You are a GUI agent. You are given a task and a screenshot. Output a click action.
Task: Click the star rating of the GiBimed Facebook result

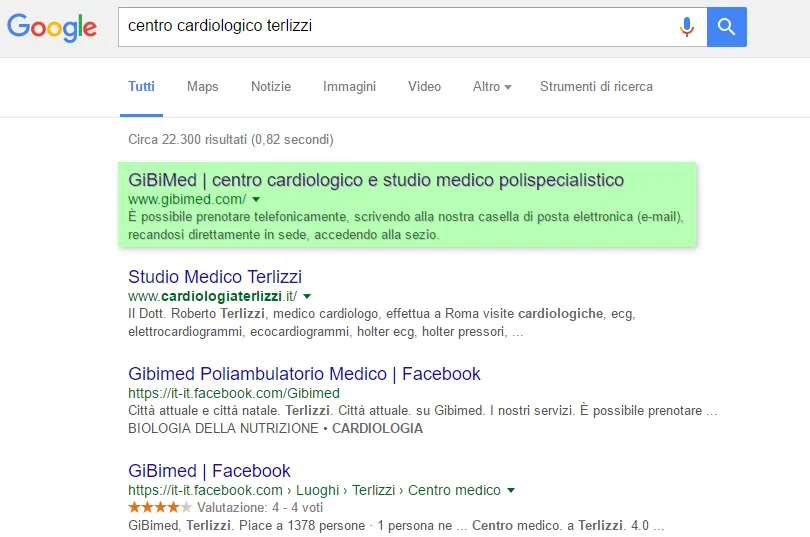pos(160,507)
